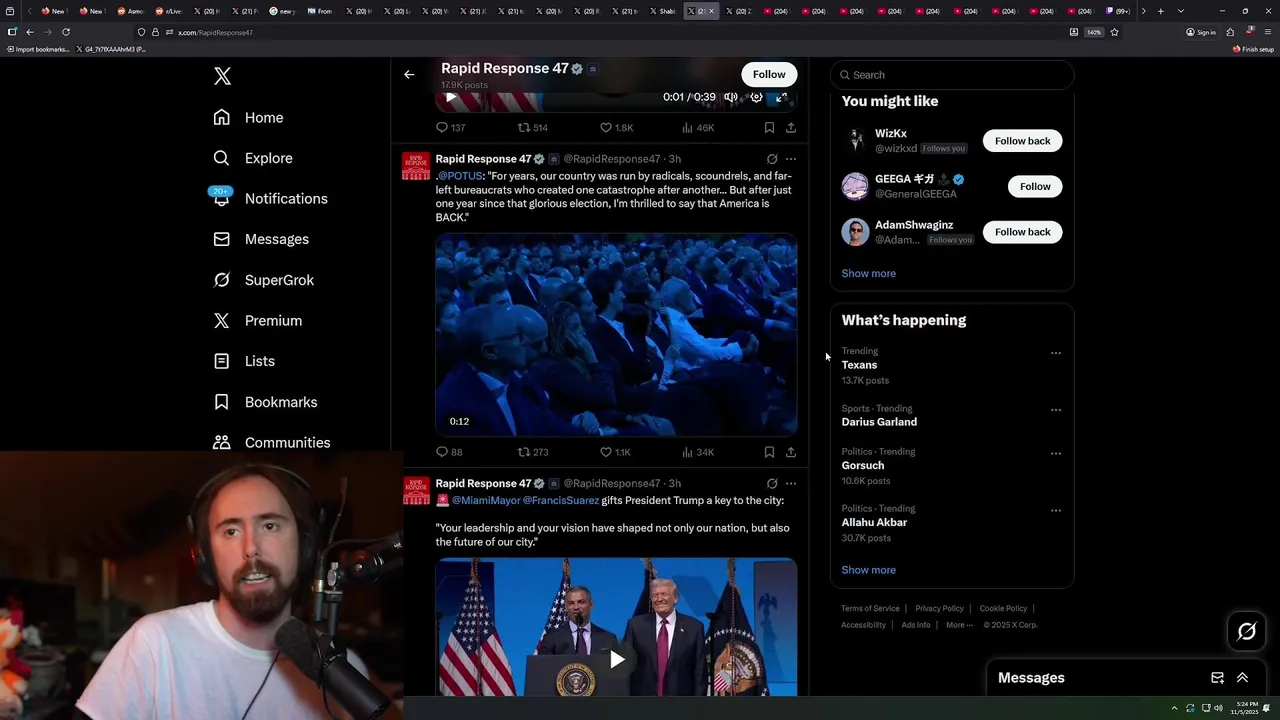Image resolution: width=1280 pixels, height=720 pixels.
Task: Click the back arrow beside Rapid Response 47
Action: coord(409,74)
